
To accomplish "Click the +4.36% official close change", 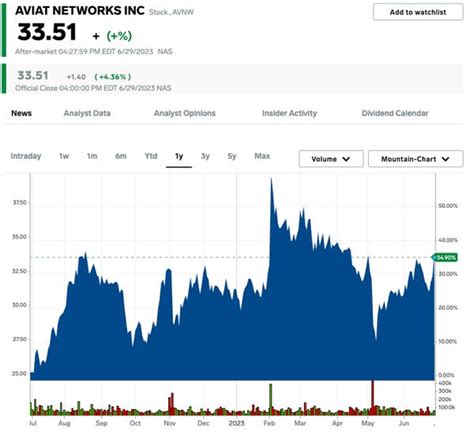I will (113, 77).
